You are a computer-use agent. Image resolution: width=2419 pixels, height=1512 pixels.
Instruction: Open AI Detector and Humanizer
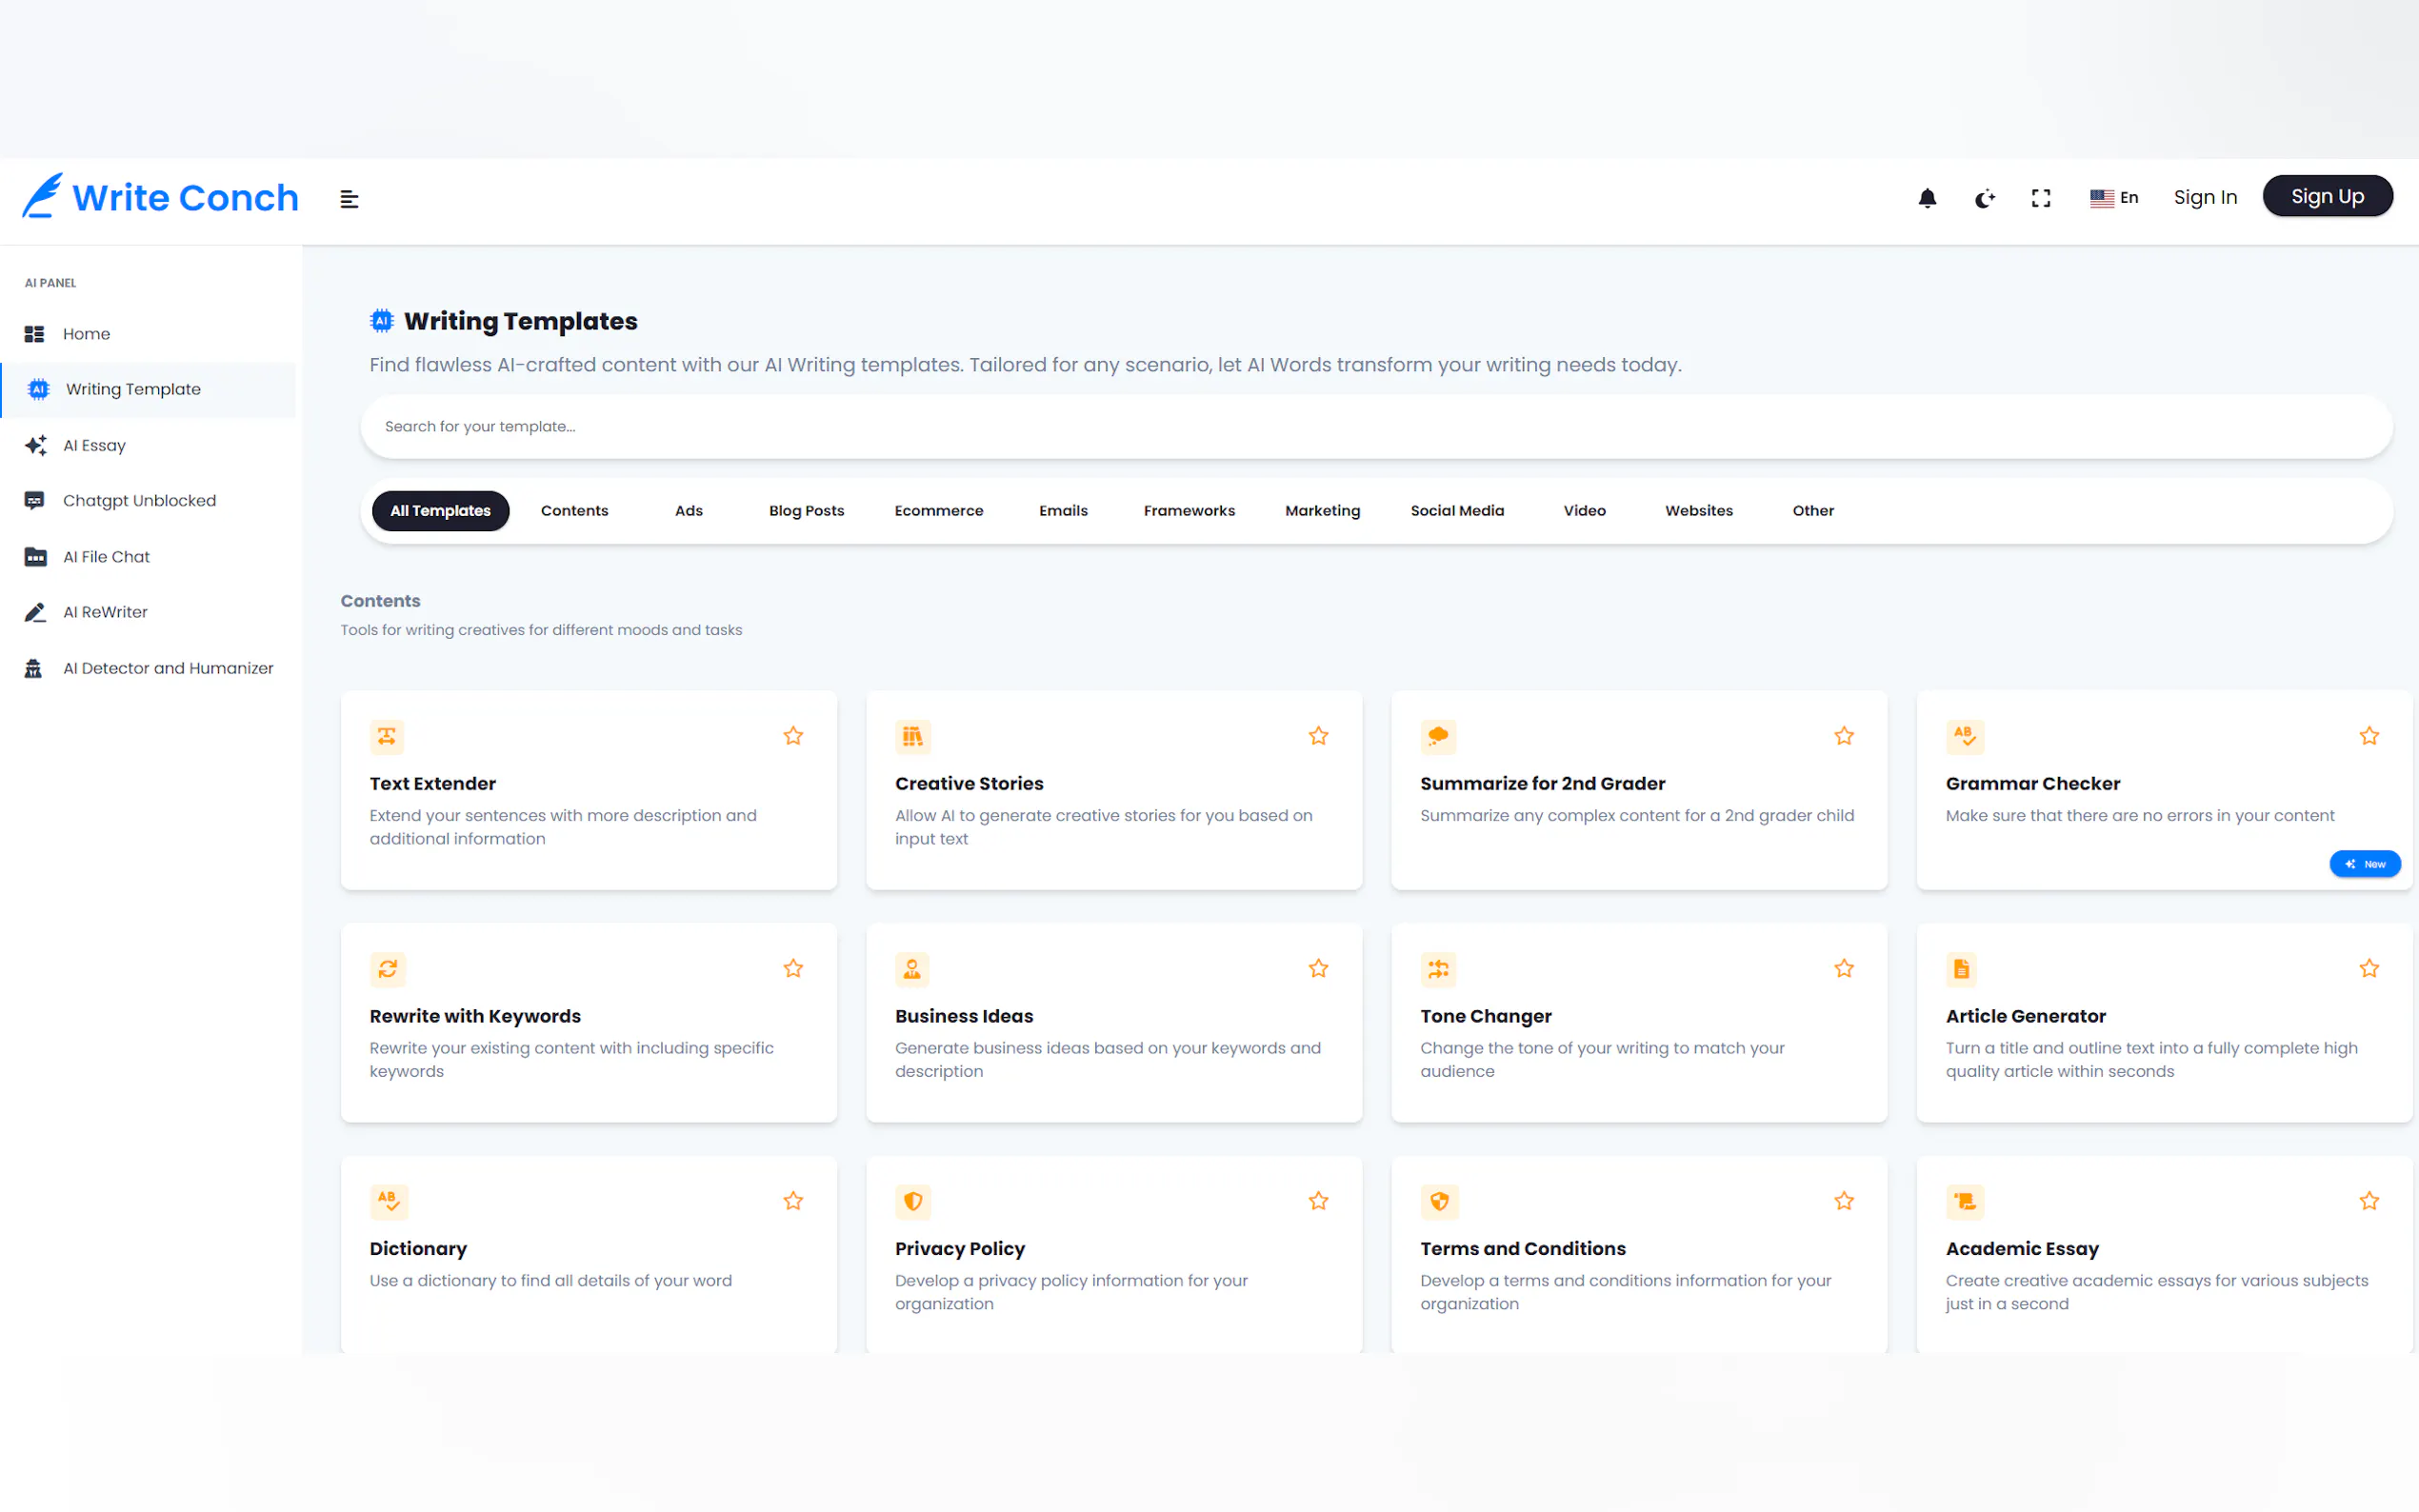tap(167, 668)
